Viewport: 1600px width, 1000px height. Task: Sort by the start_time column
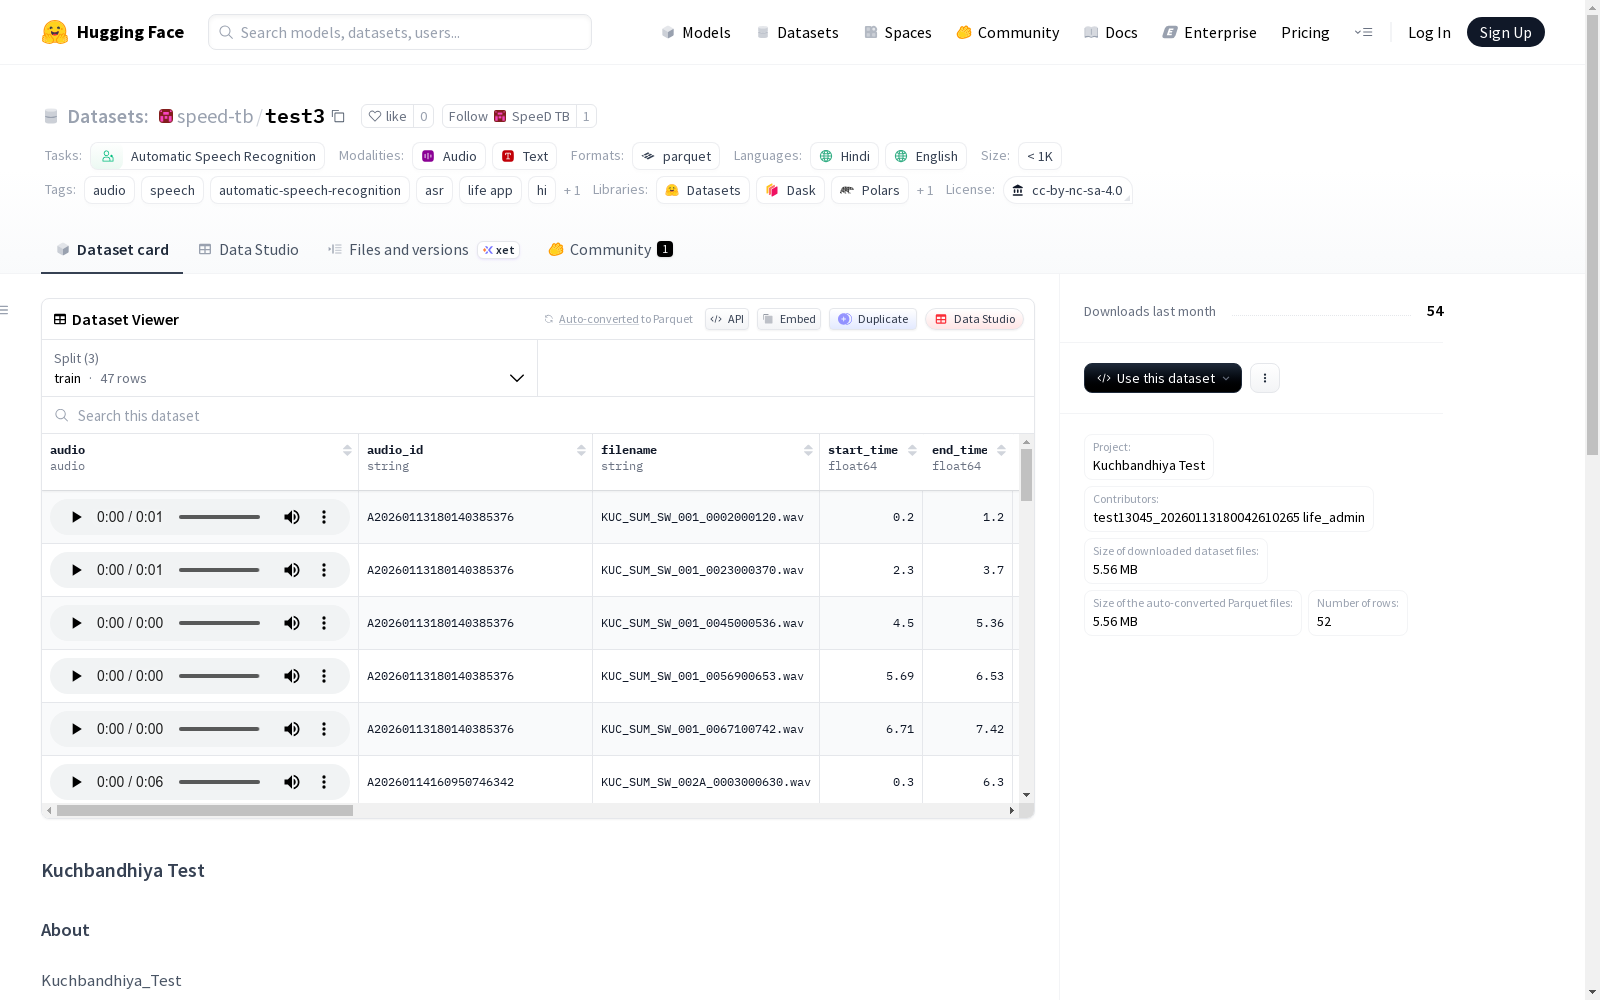[x=912, y=451]
